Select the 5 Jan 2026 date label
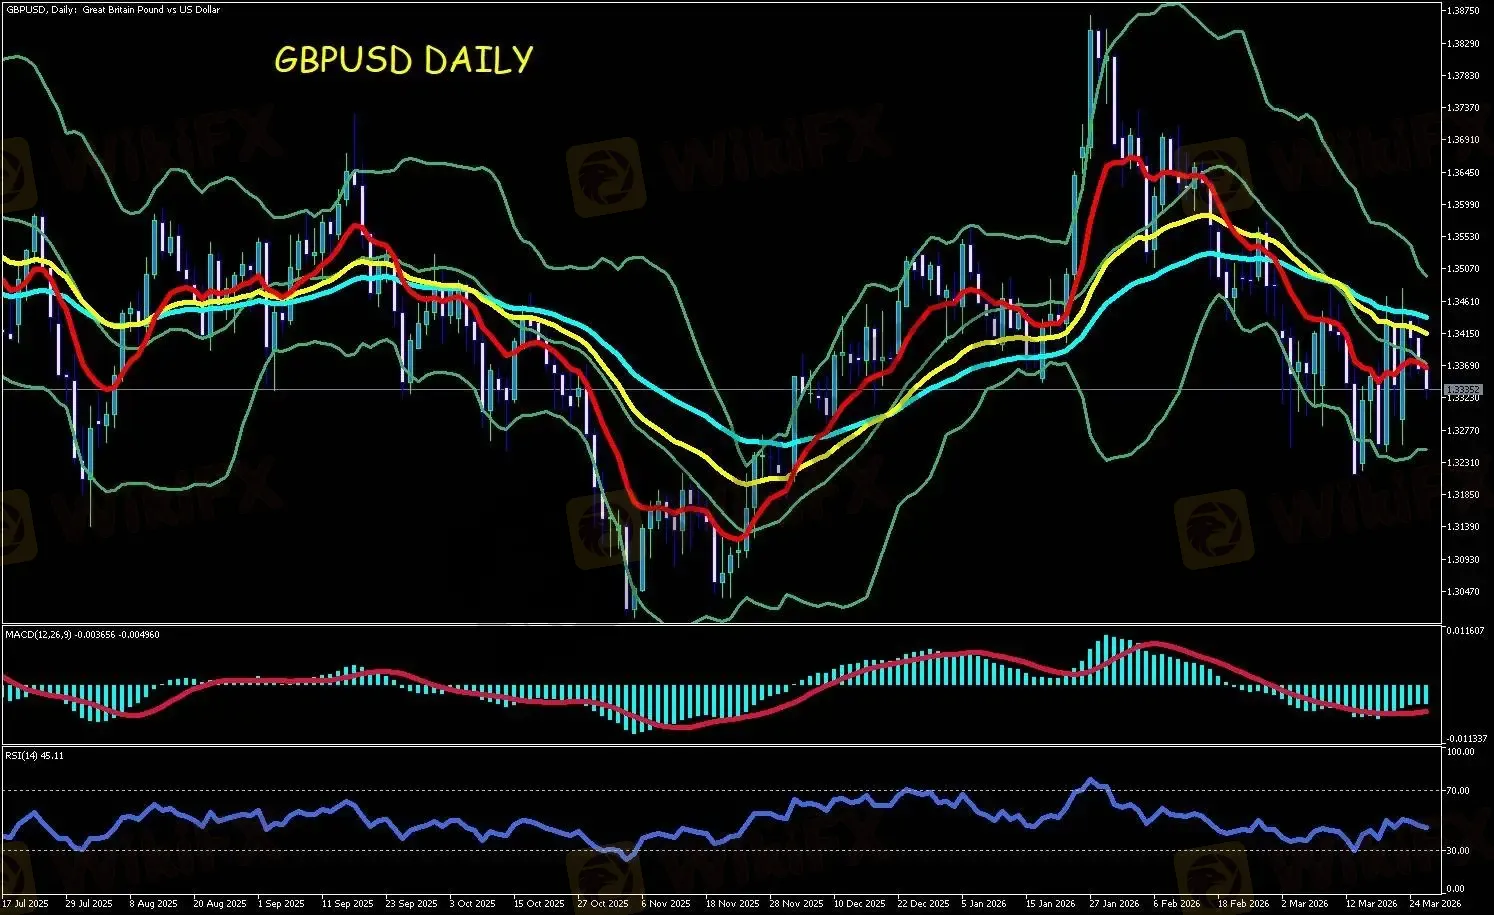The image size is (1494, 915). [x=984, y=904]
